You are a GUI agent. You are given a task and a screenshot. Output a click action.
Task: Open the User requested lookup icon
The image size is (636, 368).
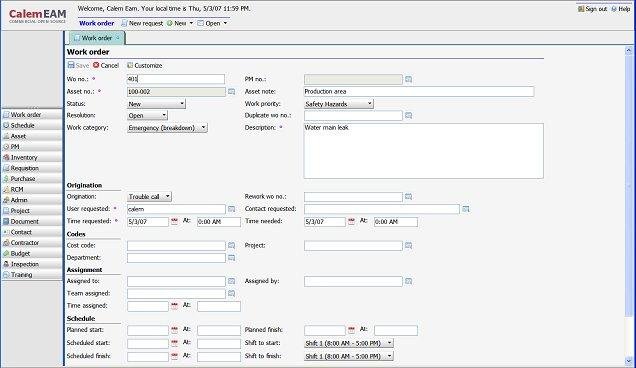231,209
